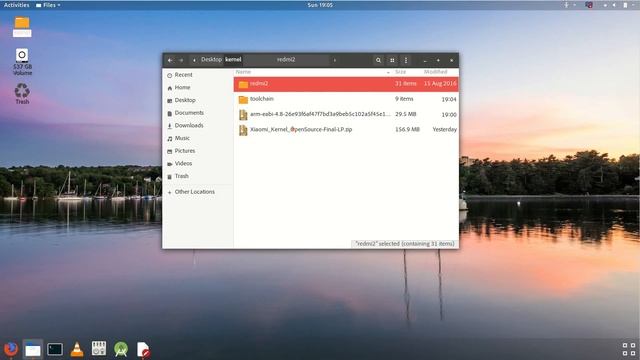Select the arm-eabi-4.8 archive icon
Screen dimensions: 640x360
(x=243, y=115)
